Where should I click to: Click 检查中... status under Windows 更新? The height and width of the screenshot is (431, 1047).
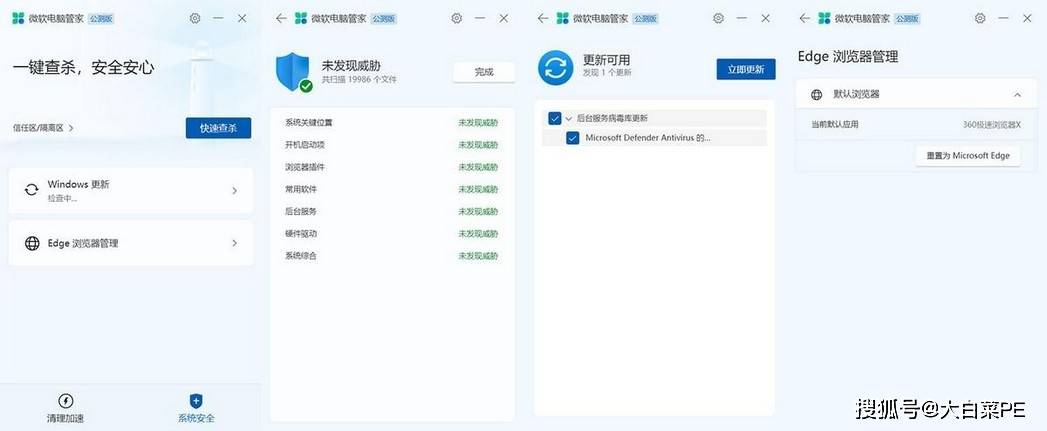coord(62,199)
